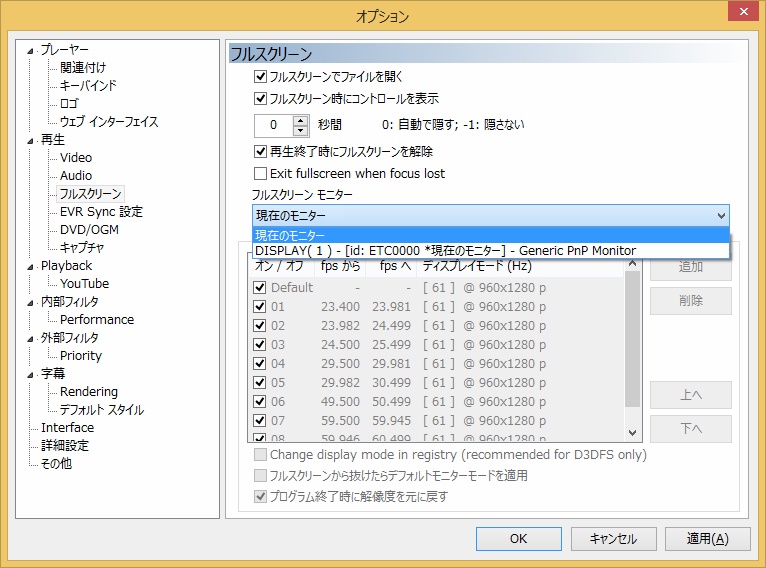This screenshot has height=568, width=766.
Task: Collapse the Playback tree node
Action: coord(30,267)
